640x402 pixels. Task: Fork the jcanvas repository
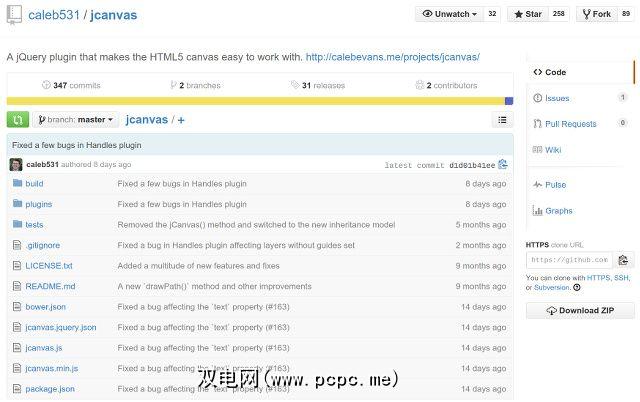597,14
